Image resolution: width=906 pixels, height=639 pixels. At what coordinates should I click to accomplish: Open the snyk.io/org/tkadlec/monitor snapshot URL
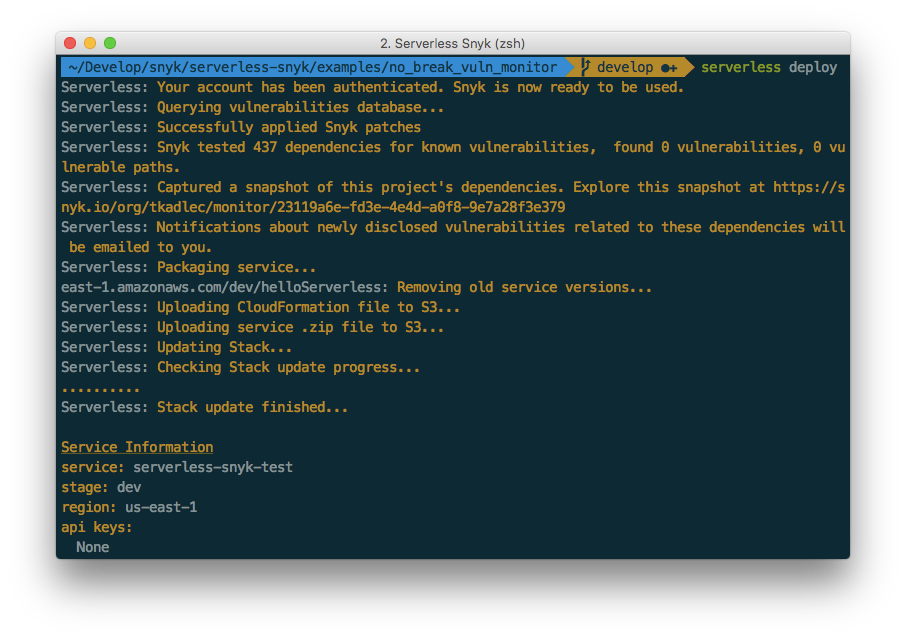pos(313,207)
